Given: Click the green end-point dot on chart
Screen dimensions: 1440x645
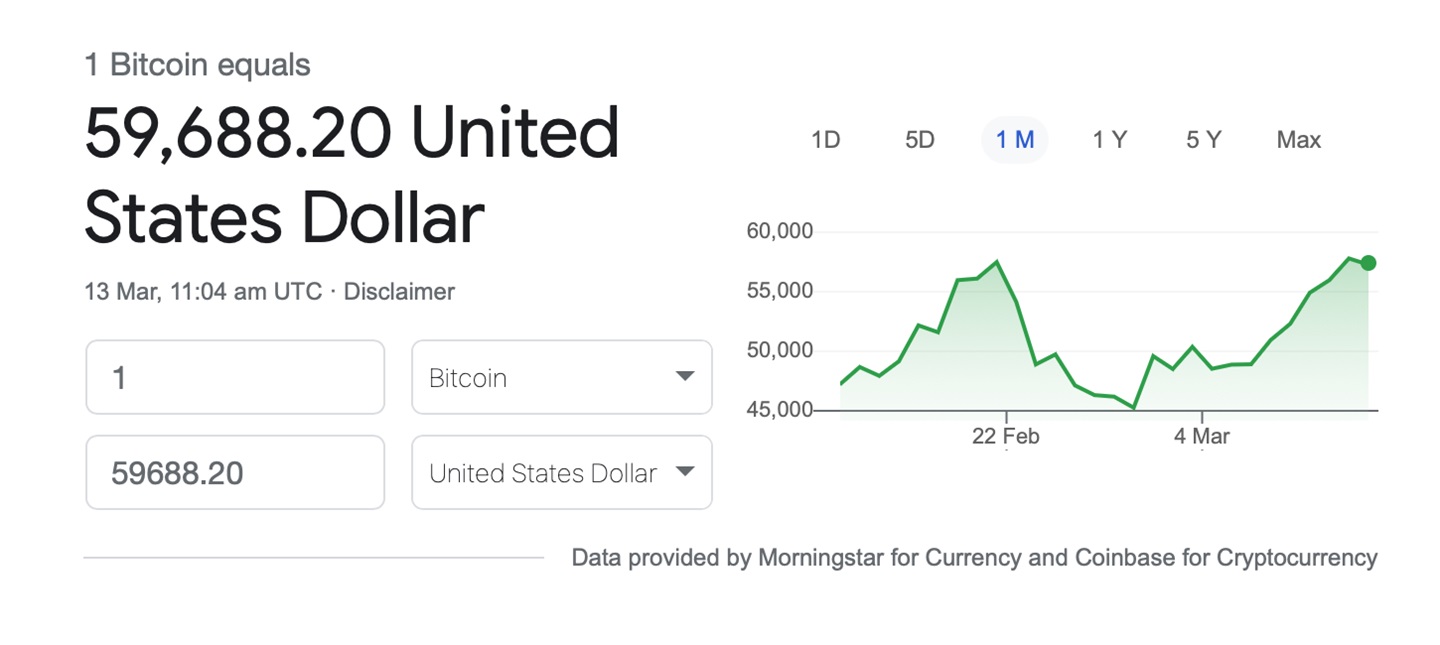Looking at the screenshot, I should [x=1368, y=263].
